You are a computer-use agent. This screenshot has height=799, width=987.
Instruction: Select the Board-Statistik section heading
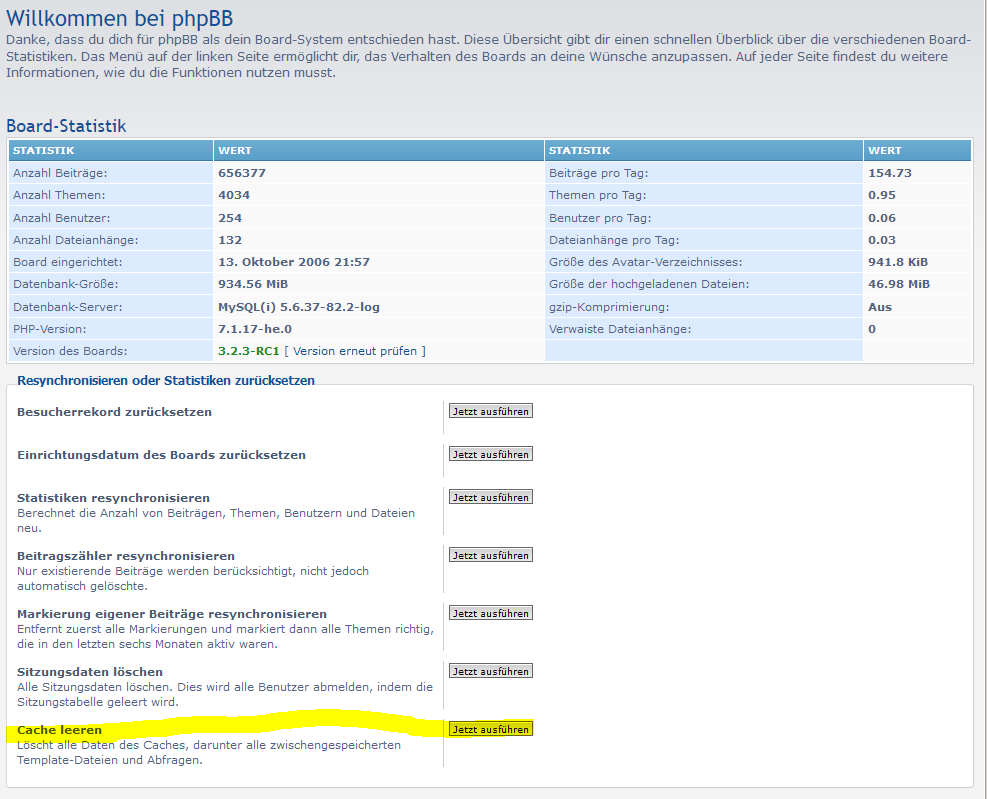(x=66, y=126)
